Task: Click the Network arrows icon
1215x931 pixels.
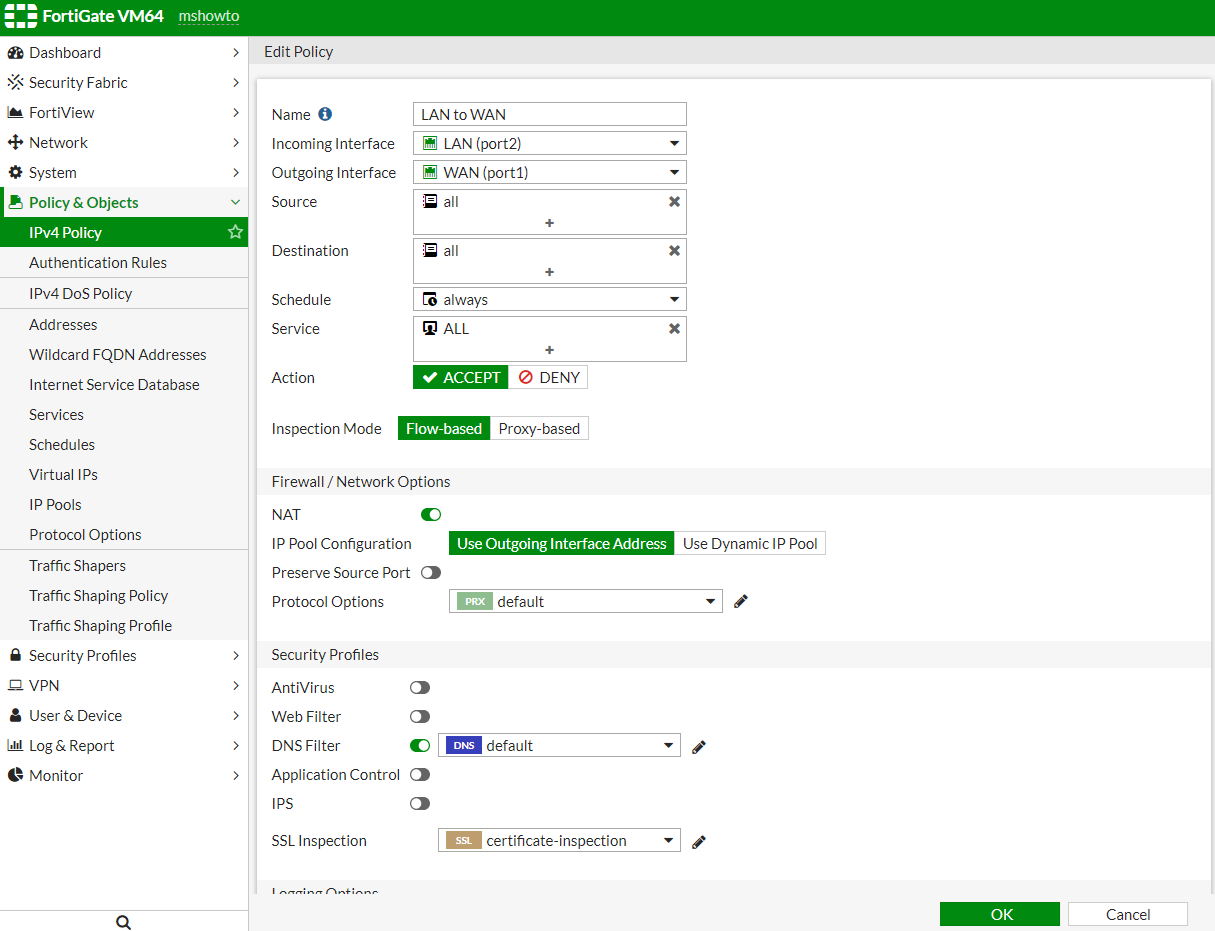Action: pyautogui.click(x=15, y=143)
